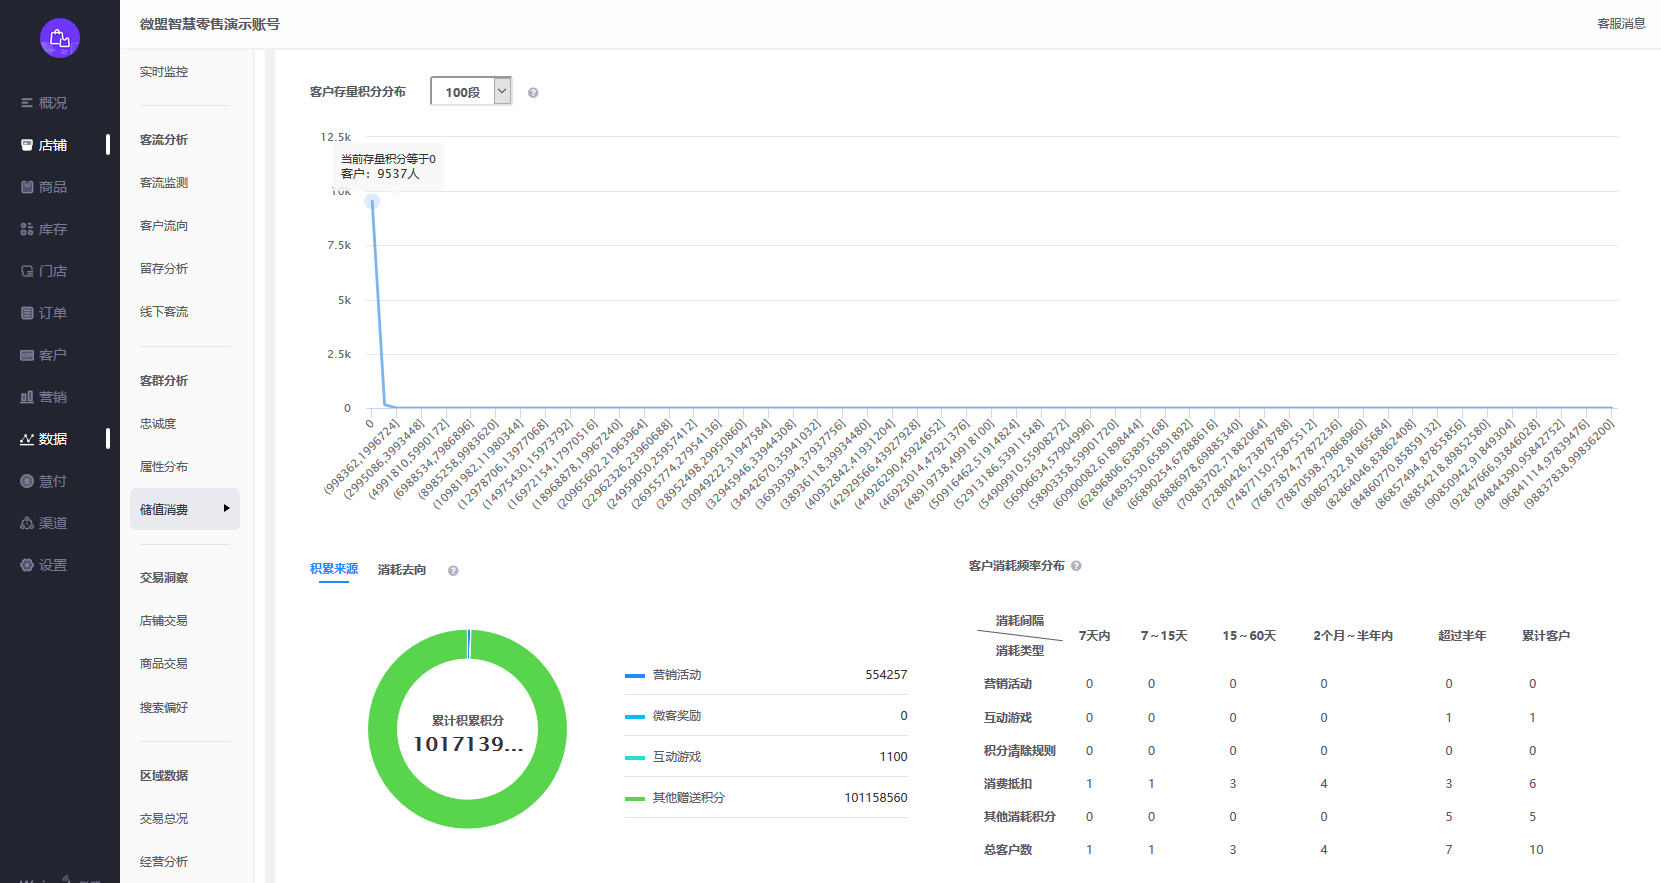Select the 商品 products sidebar icon
Screen dimensions: 1661x883
coord(28,187)
